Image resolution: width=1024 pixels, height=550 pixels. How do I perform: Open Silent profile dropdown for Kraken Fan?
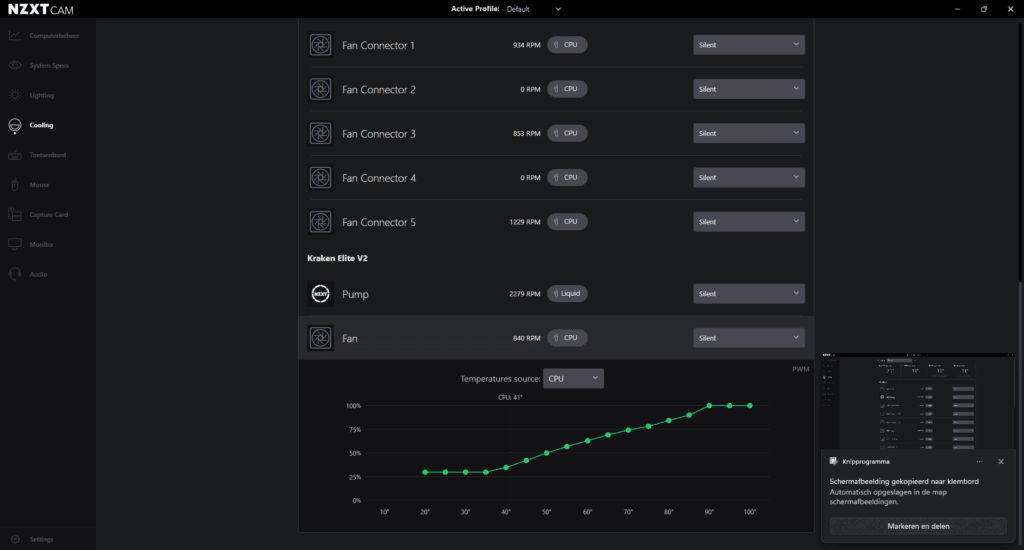coord(748,338)
